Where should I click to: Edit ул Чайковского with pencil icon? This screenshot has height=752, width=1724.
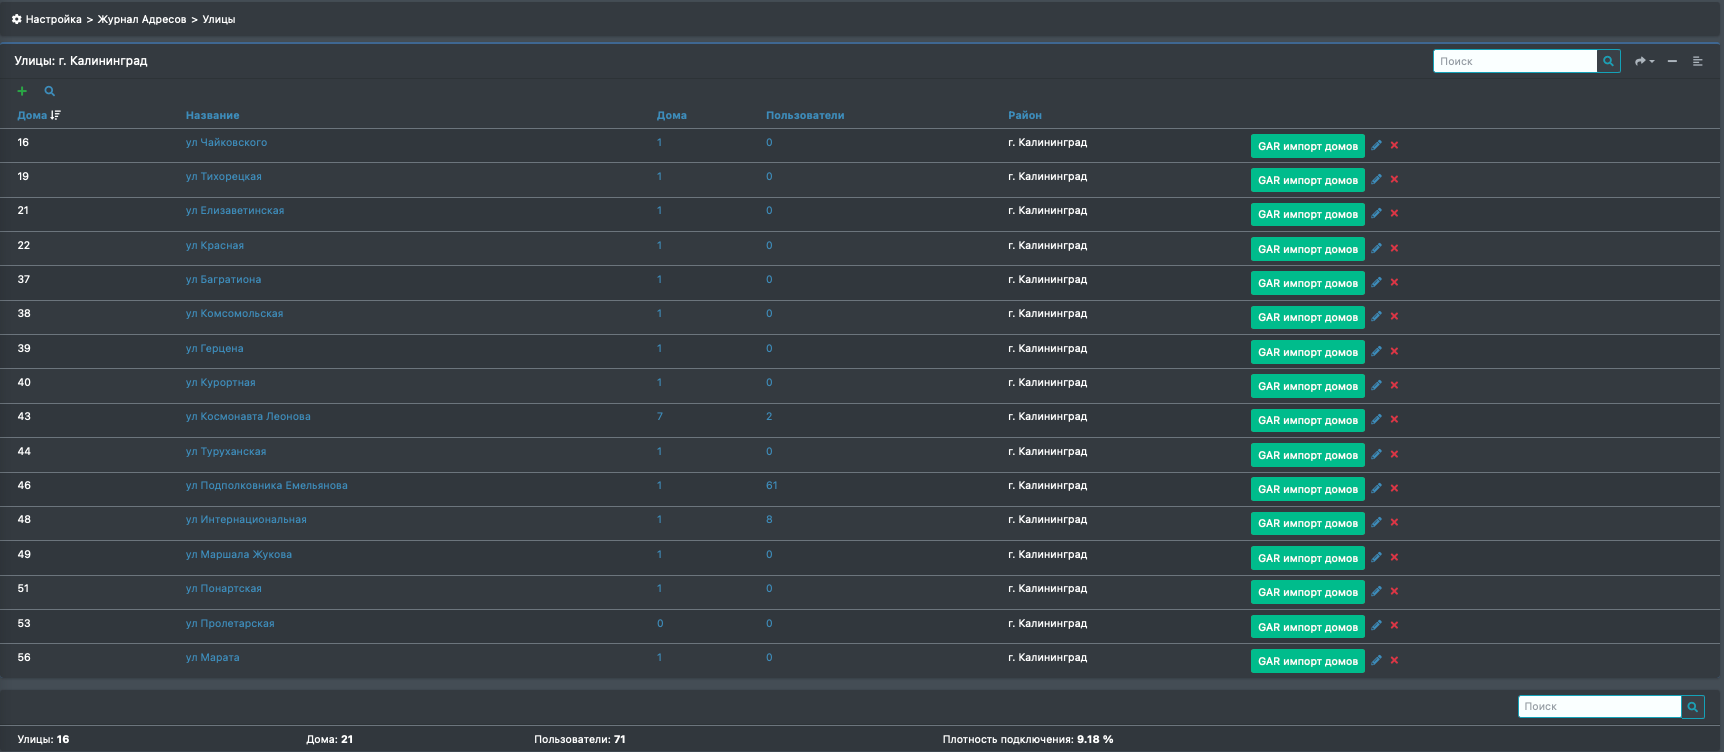click(1376, 145)
